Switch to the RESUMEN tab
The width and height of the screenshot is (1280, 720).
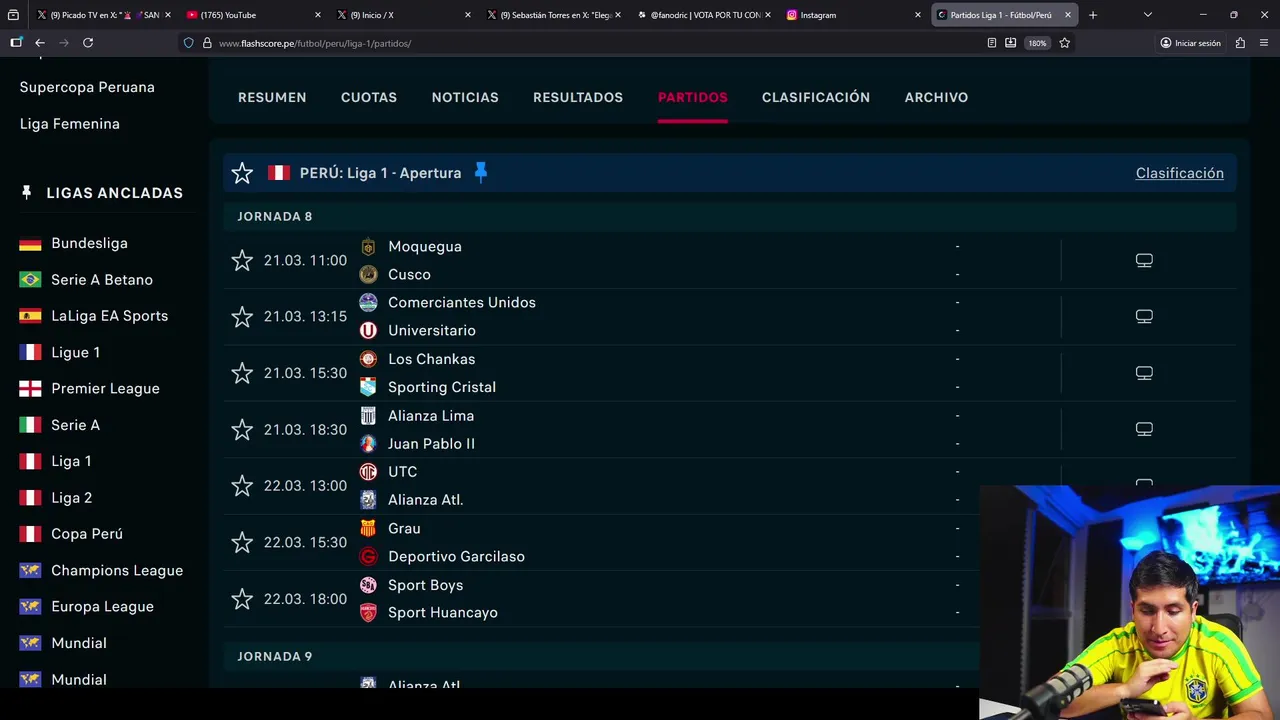272,97
